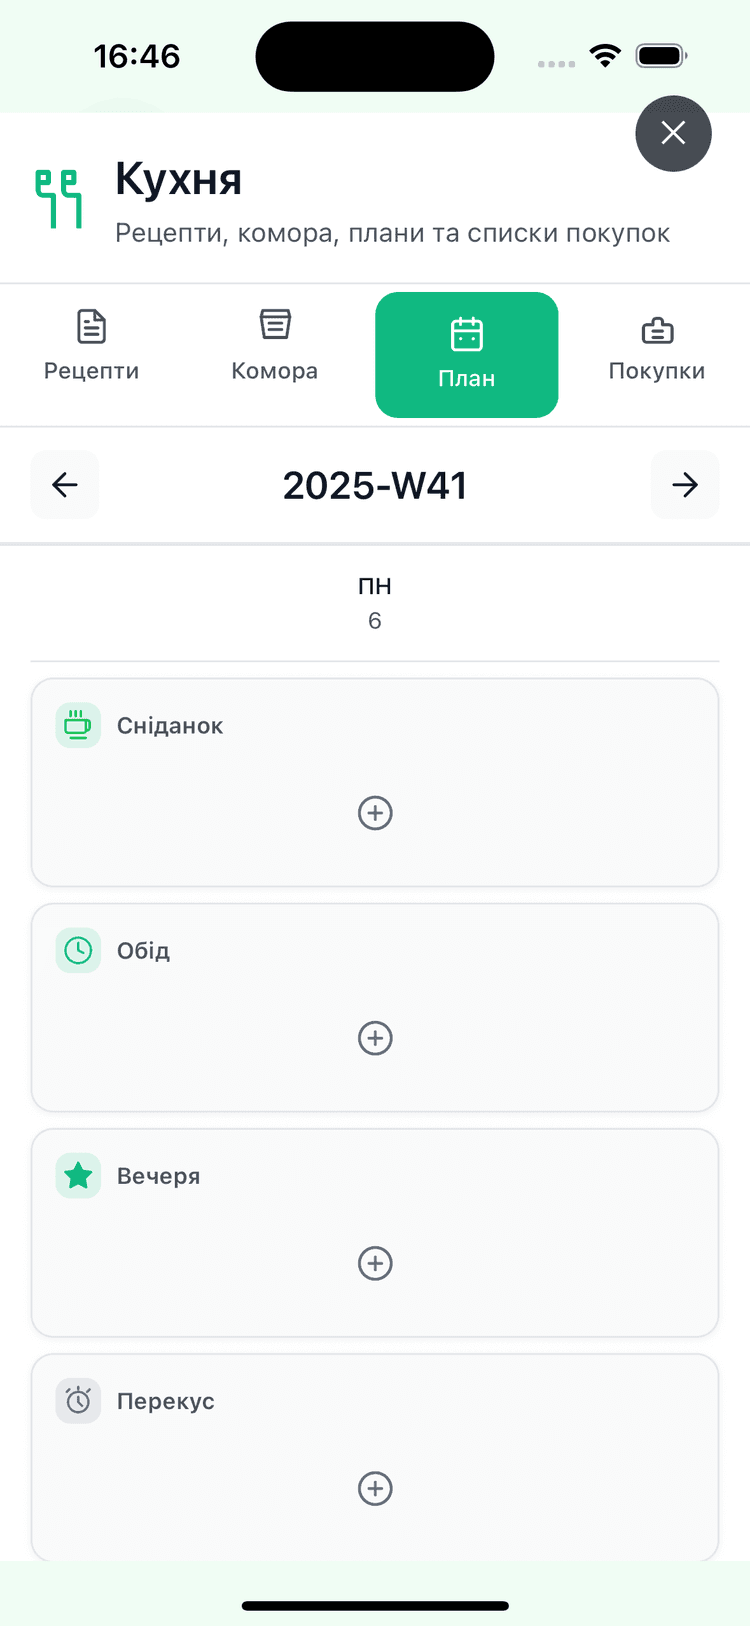
Task: Select the ПН 6 day header
Action: click(x=375, y=602)
